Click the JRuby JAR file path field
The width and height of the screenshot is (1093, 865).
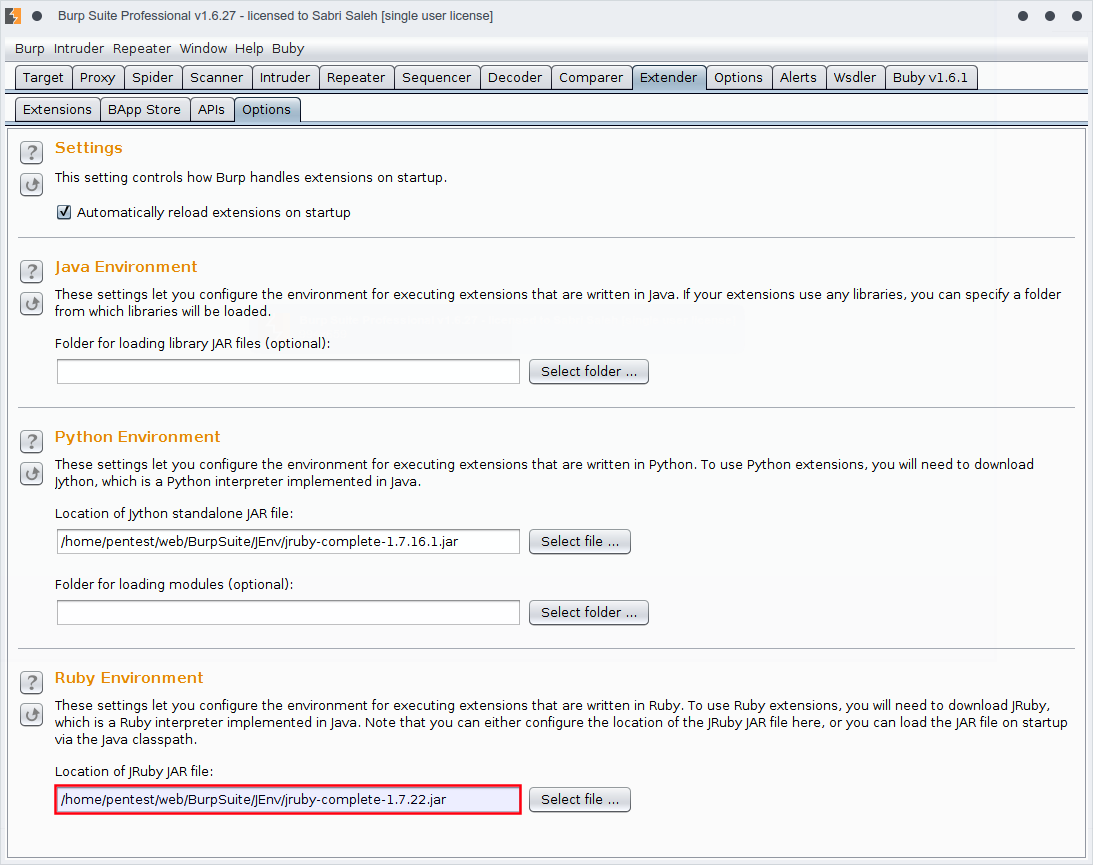pyautogui.click(x=288, y=799)
